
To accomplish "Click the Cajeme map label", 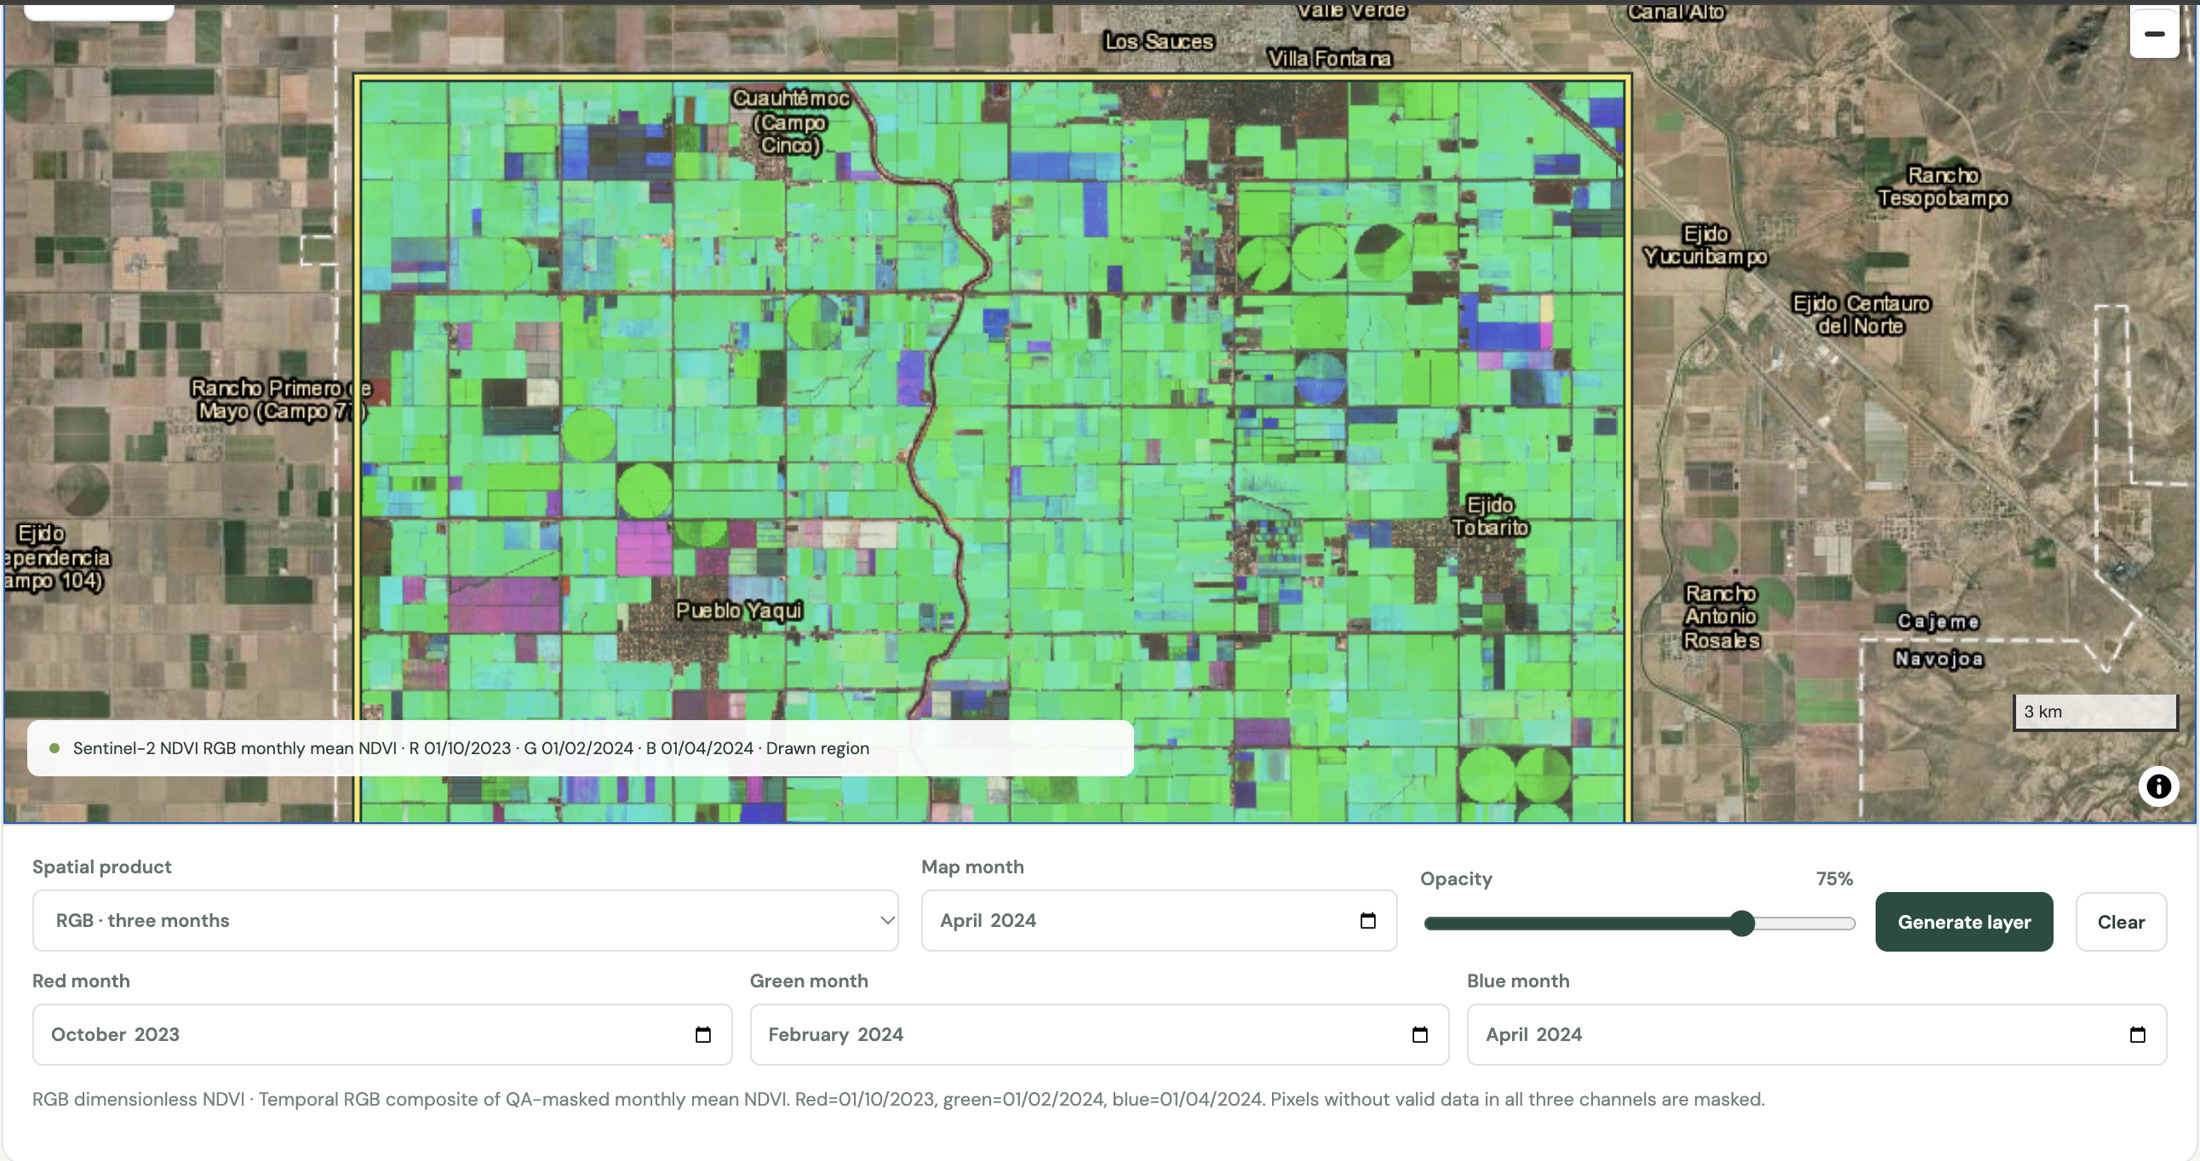I will point(1939,622).
